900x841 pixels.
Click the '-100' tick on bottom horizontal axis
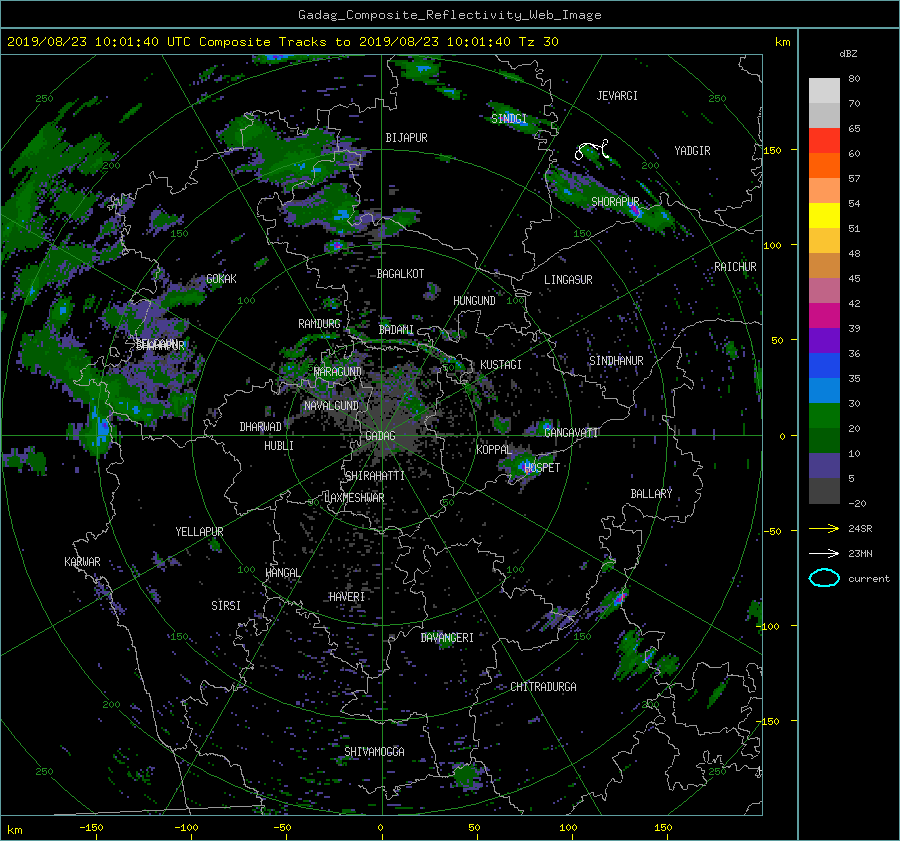pyautogui.click(x=187, y=827)
